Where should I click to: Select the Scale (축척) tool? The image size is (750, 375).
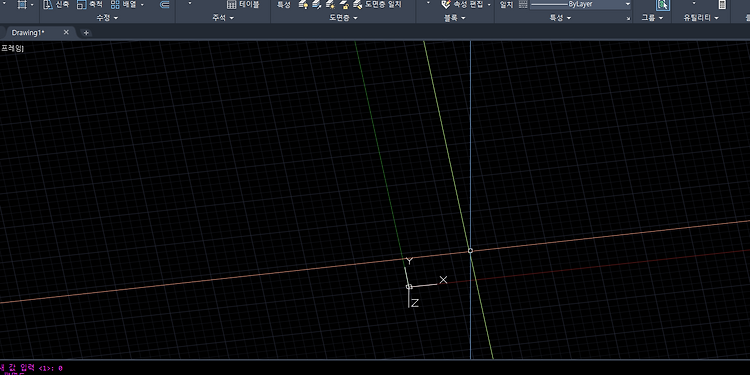click(x=90, y=5)
